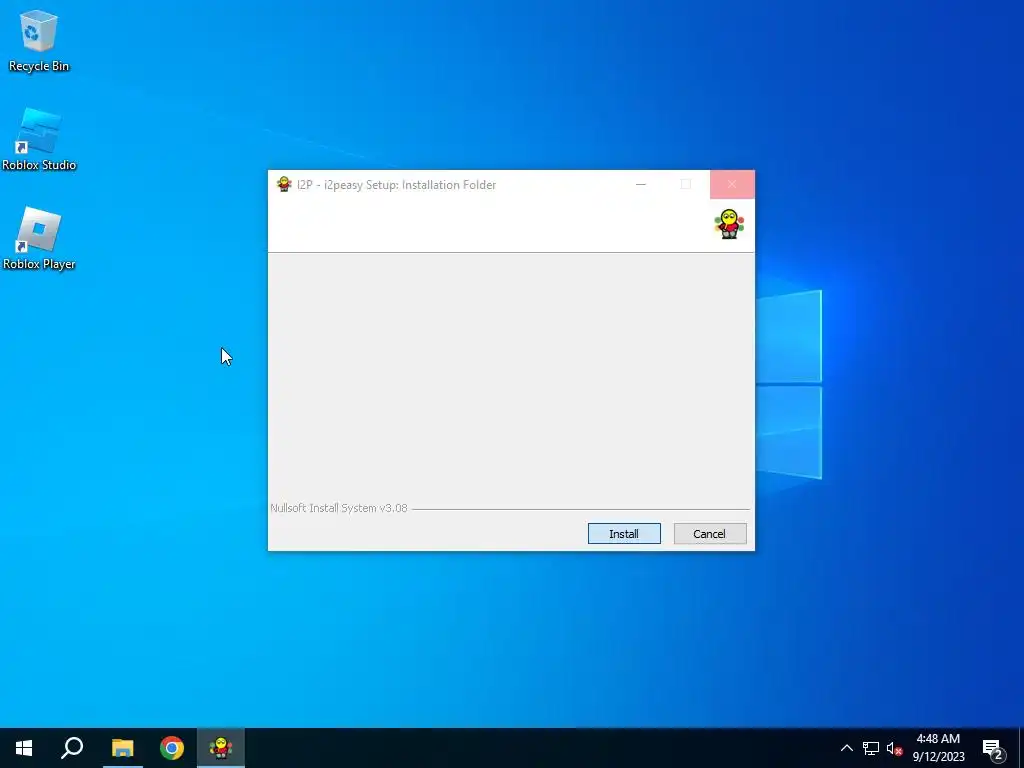Minimize the I2P setup window
This screenshot has height=768, width=1024.
pyautogui.click(x=641, y=185)
